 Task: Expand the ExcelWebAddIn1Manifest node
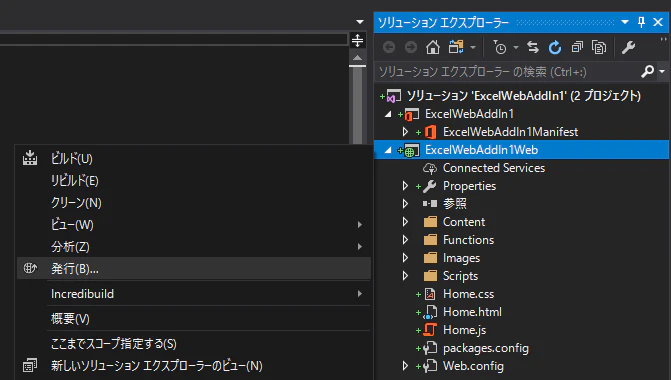[x=405, y=132]
